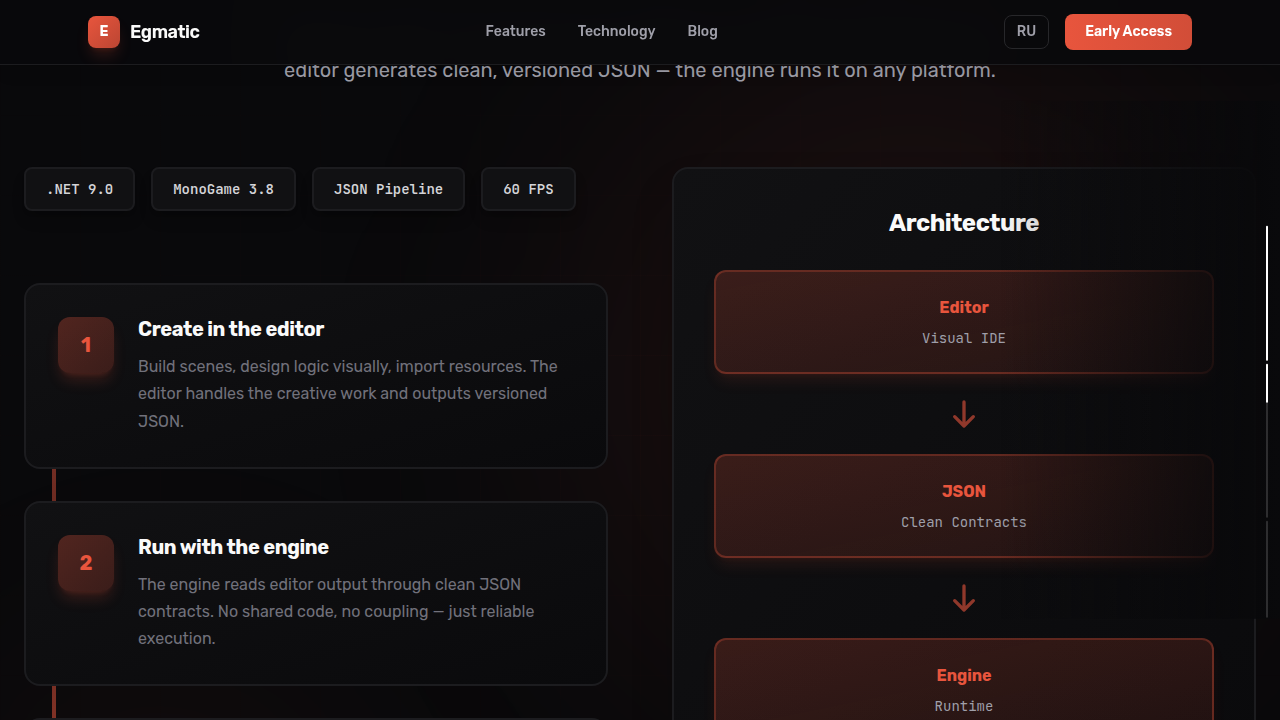Screen dimensions: 1280x720
Task: Click the red "Engine" architecture title
Action: pos(964,676)
